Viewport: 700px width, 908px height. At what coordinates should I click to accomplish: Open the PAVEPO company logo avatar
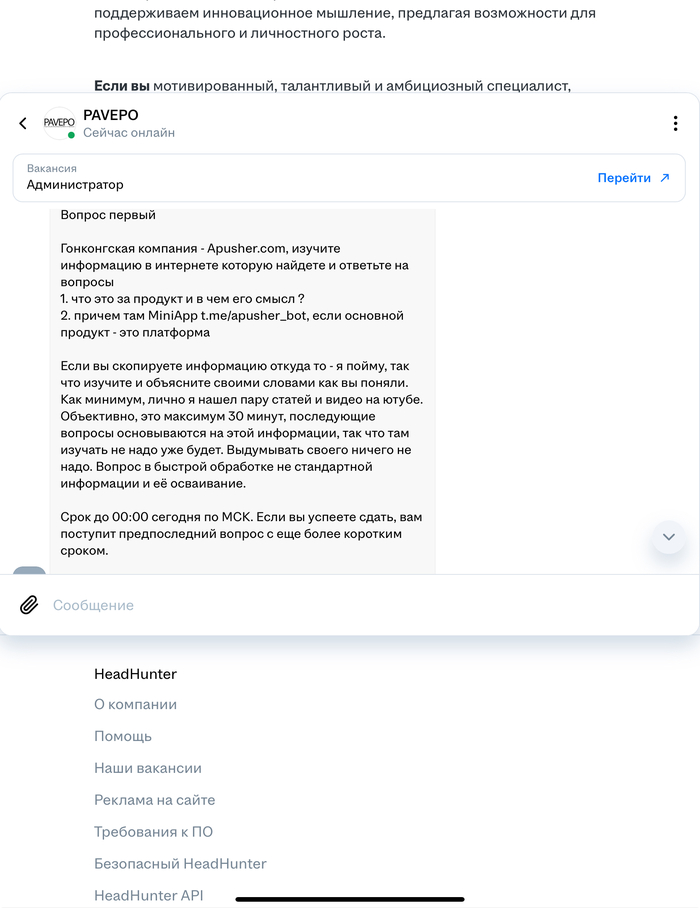pos(59,123)
